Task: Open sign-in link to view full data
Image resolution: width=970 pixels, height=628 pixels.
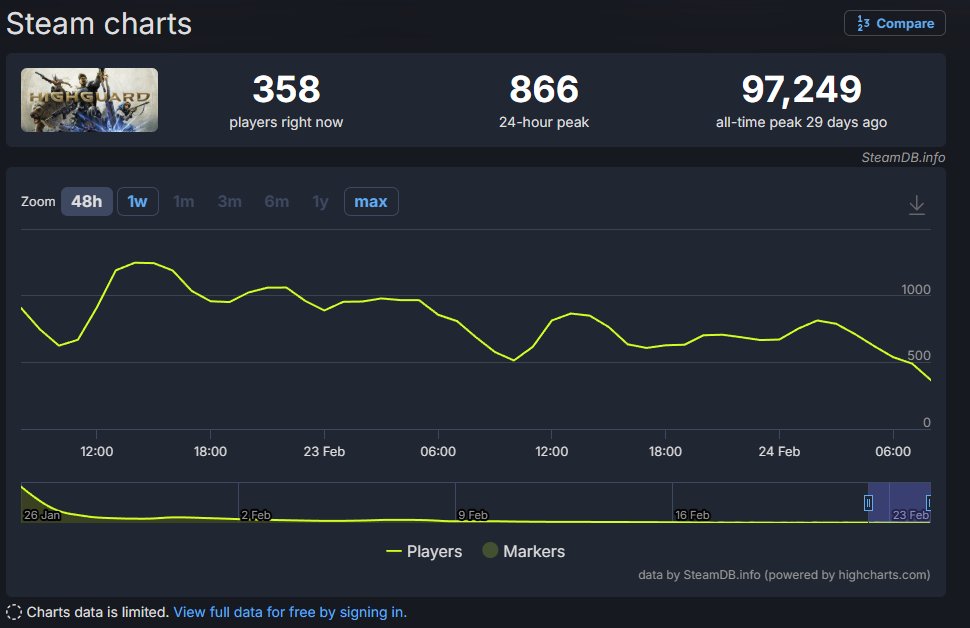Action: (290, 613)
